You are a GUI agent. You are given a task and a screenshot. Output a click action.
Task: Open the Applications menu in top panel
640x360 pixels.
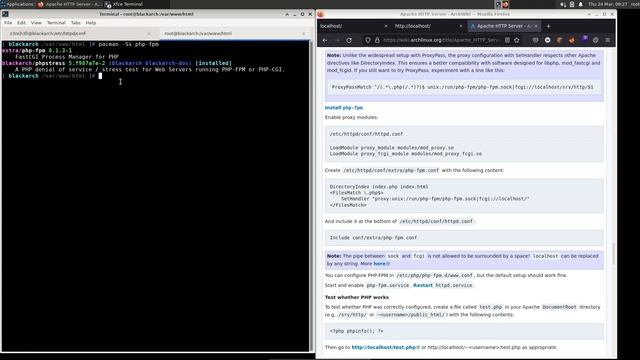(17, 4)
